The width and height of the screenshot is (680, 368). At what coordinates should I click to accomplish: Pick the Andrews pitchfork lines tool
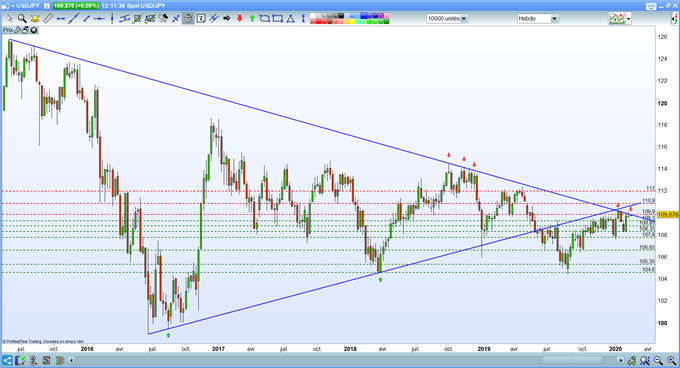click(214, 19)
